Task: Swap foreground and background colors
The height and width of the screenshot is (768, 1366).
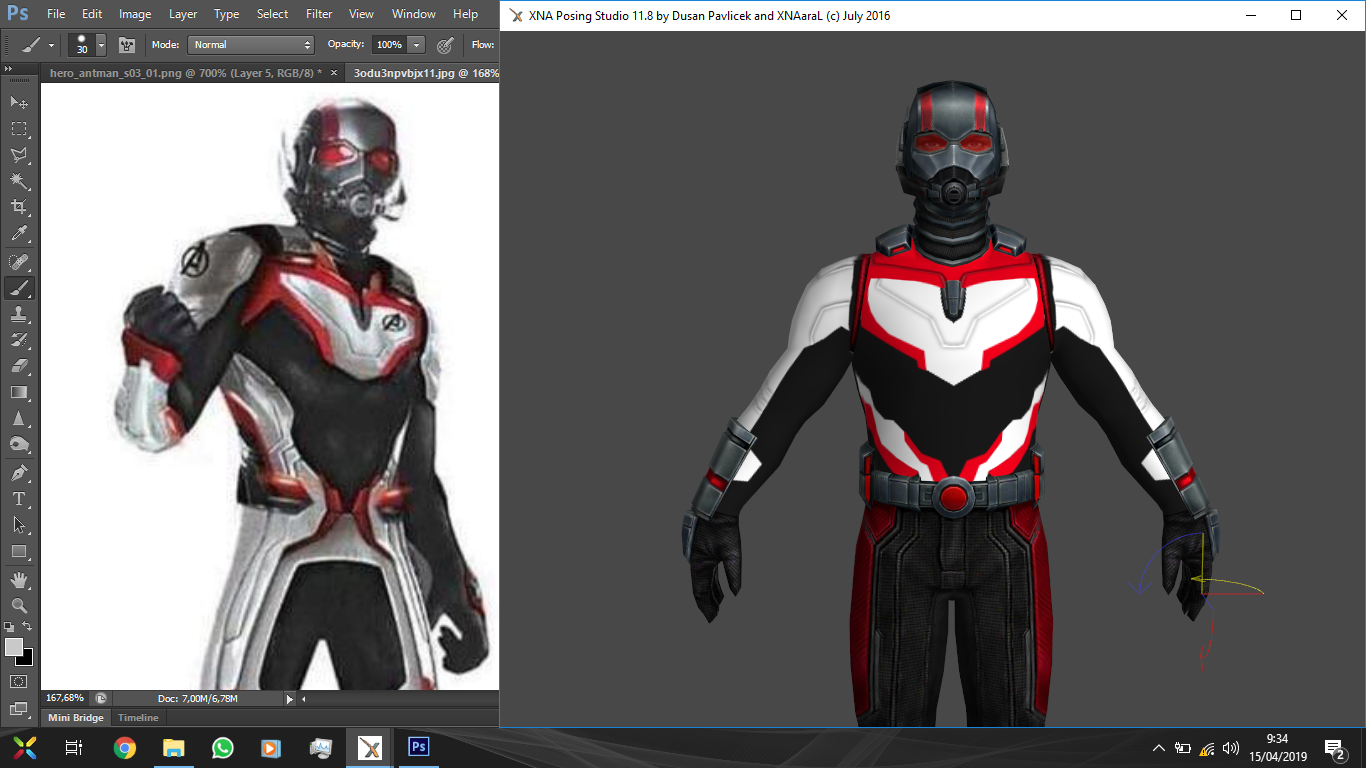Action: point(28,626)
